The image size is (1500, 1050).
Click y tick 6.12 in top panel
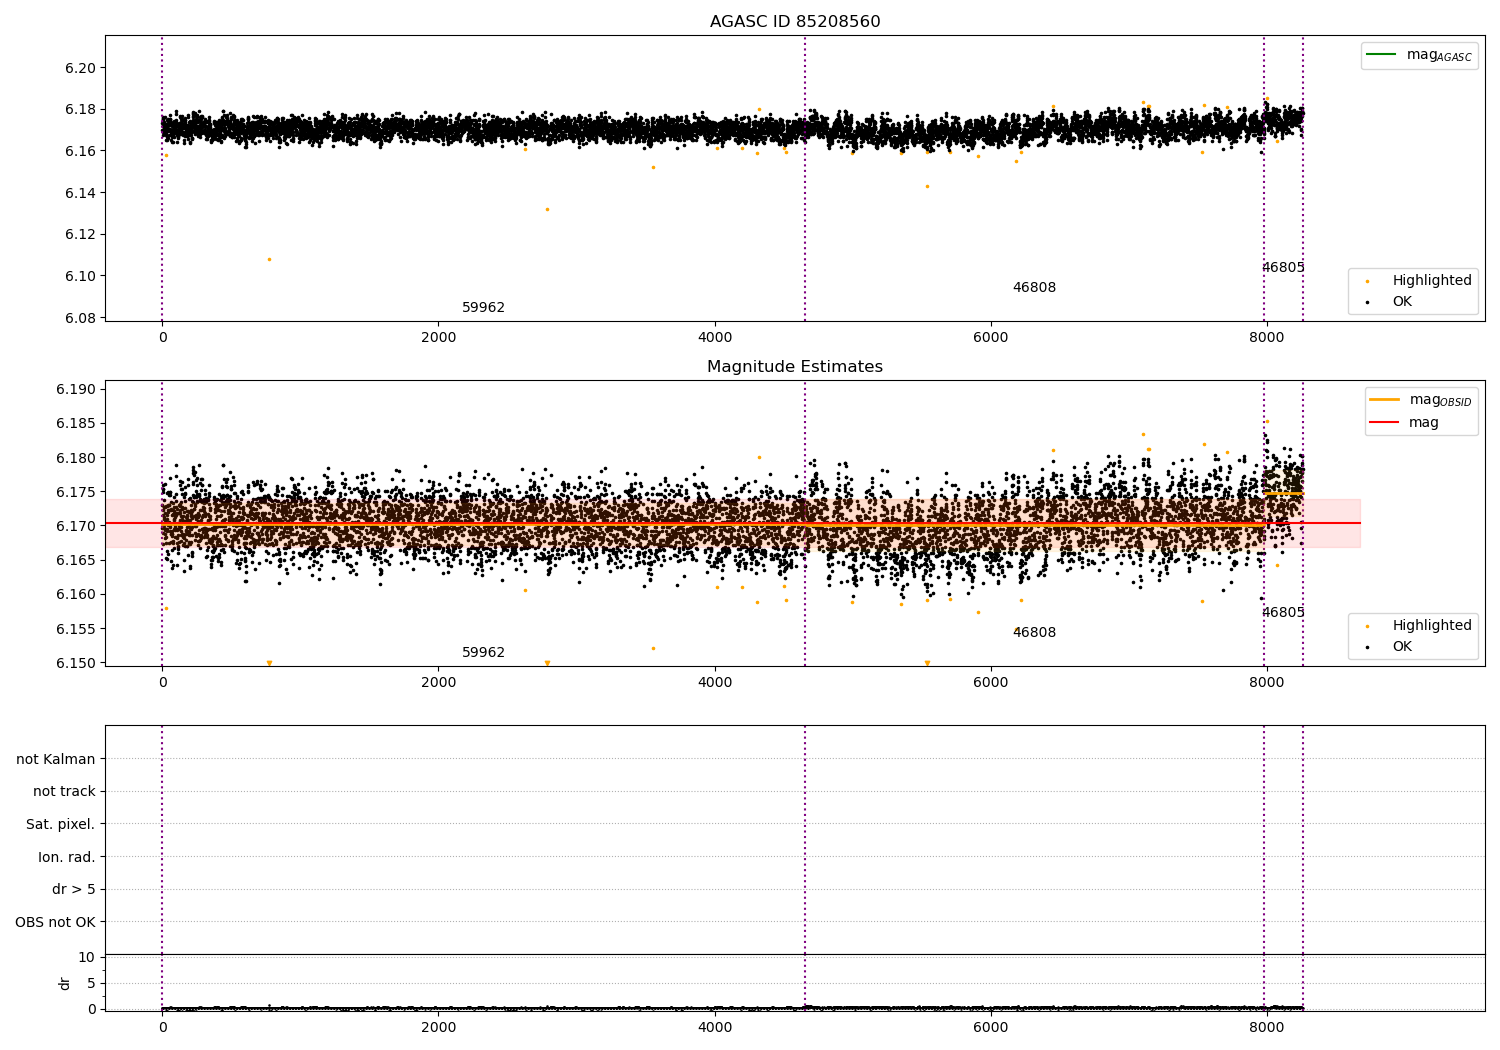click(81, 235)
